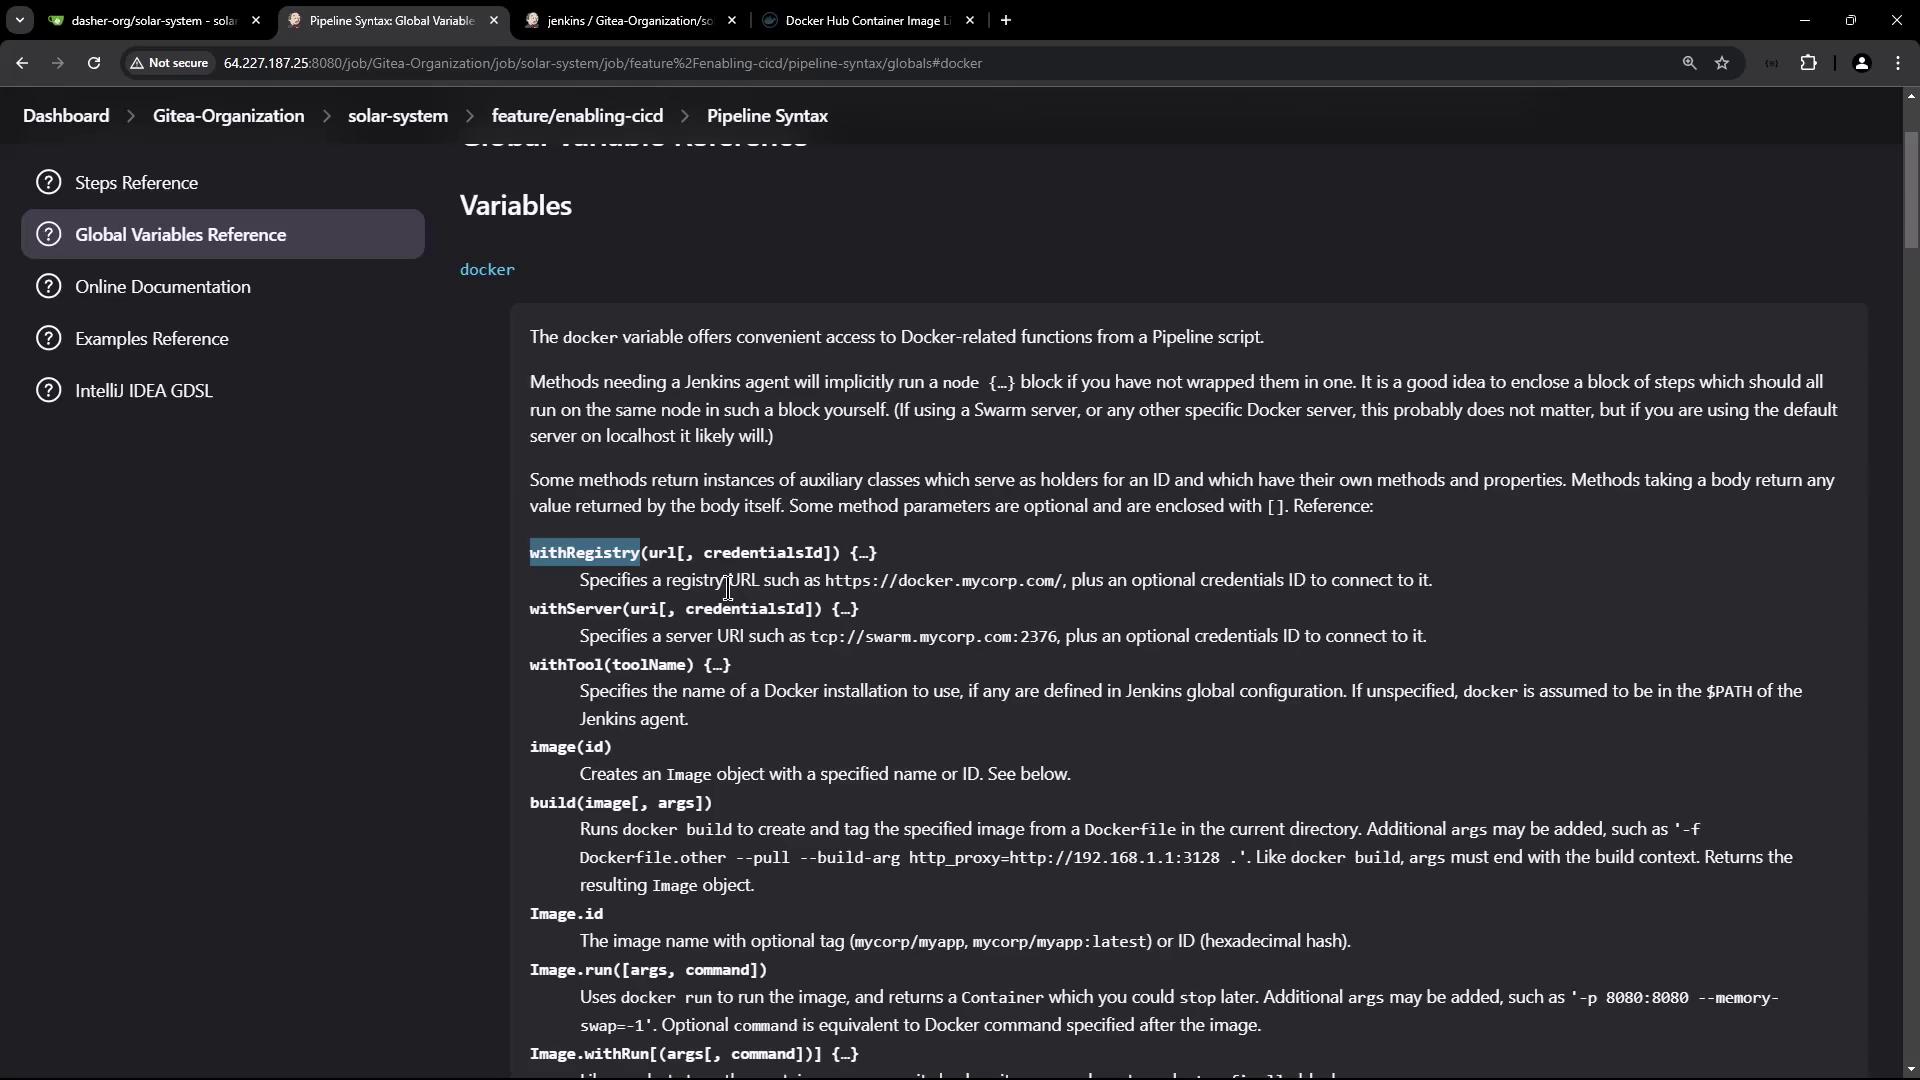Reload the page with the refresh icon
The height and width of the screenshot is (1080, 1920).
point(94,63)
